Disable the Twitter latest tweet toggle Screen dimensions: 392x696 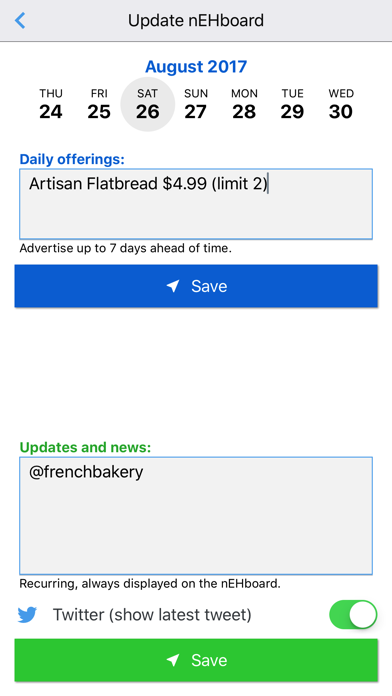pos(353,615)
